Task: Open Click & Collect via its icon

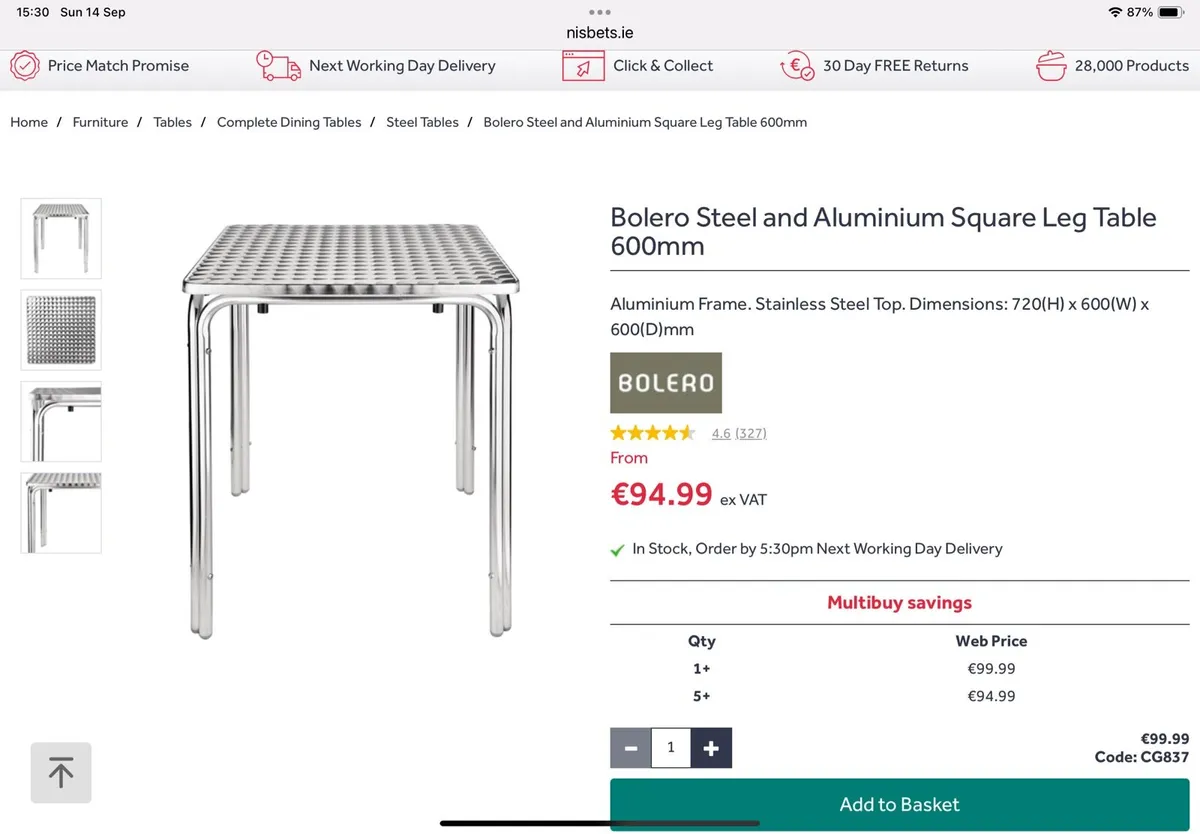Action: (x=585, y=66)
